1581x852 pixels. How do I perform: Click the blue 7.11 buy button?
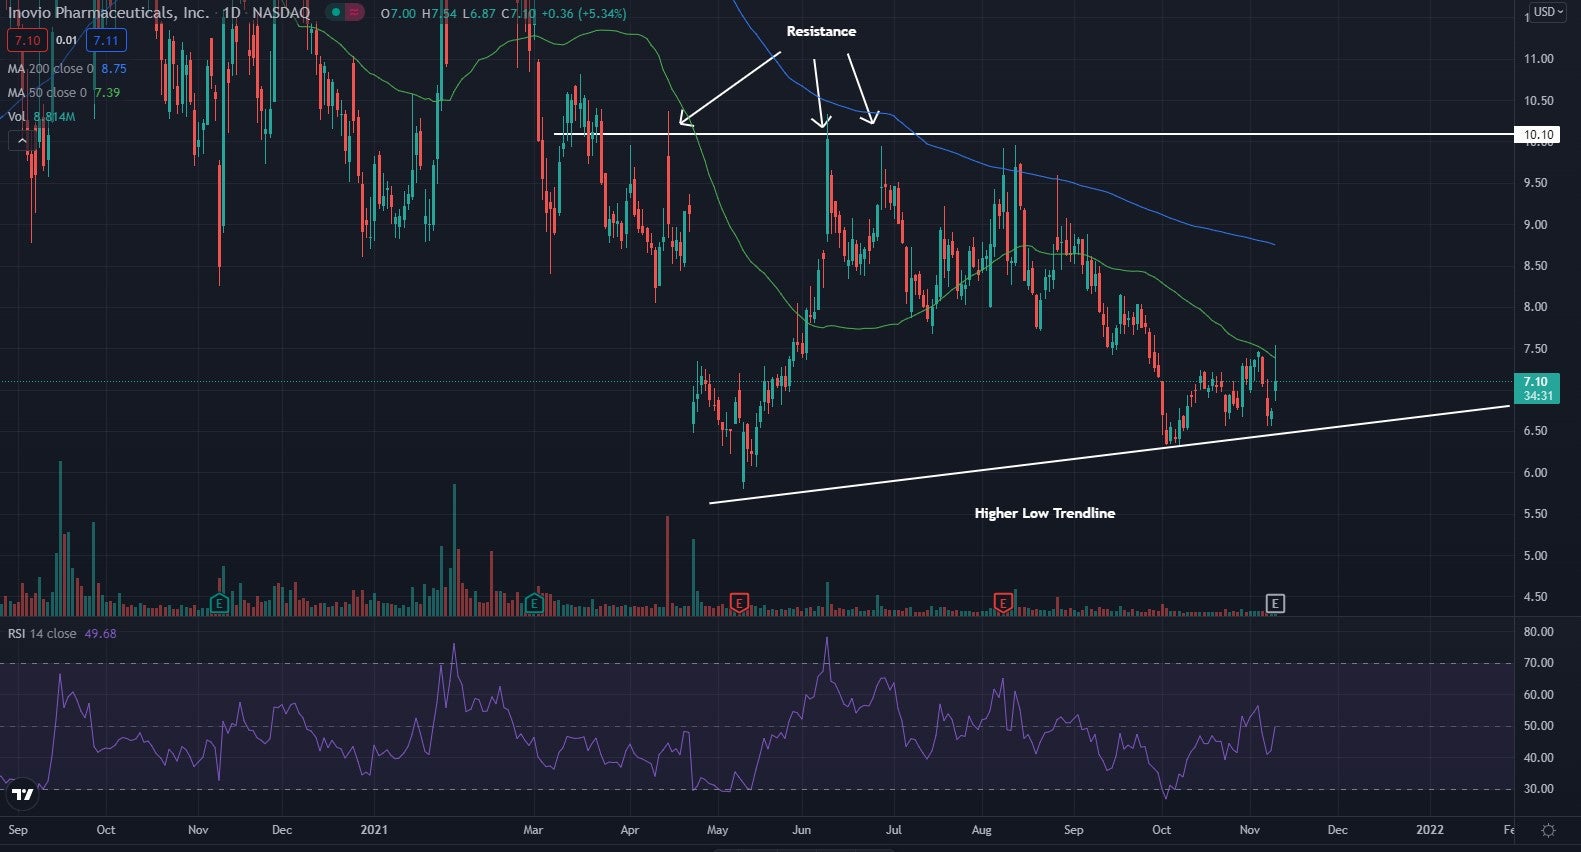[x=104, y=41]
